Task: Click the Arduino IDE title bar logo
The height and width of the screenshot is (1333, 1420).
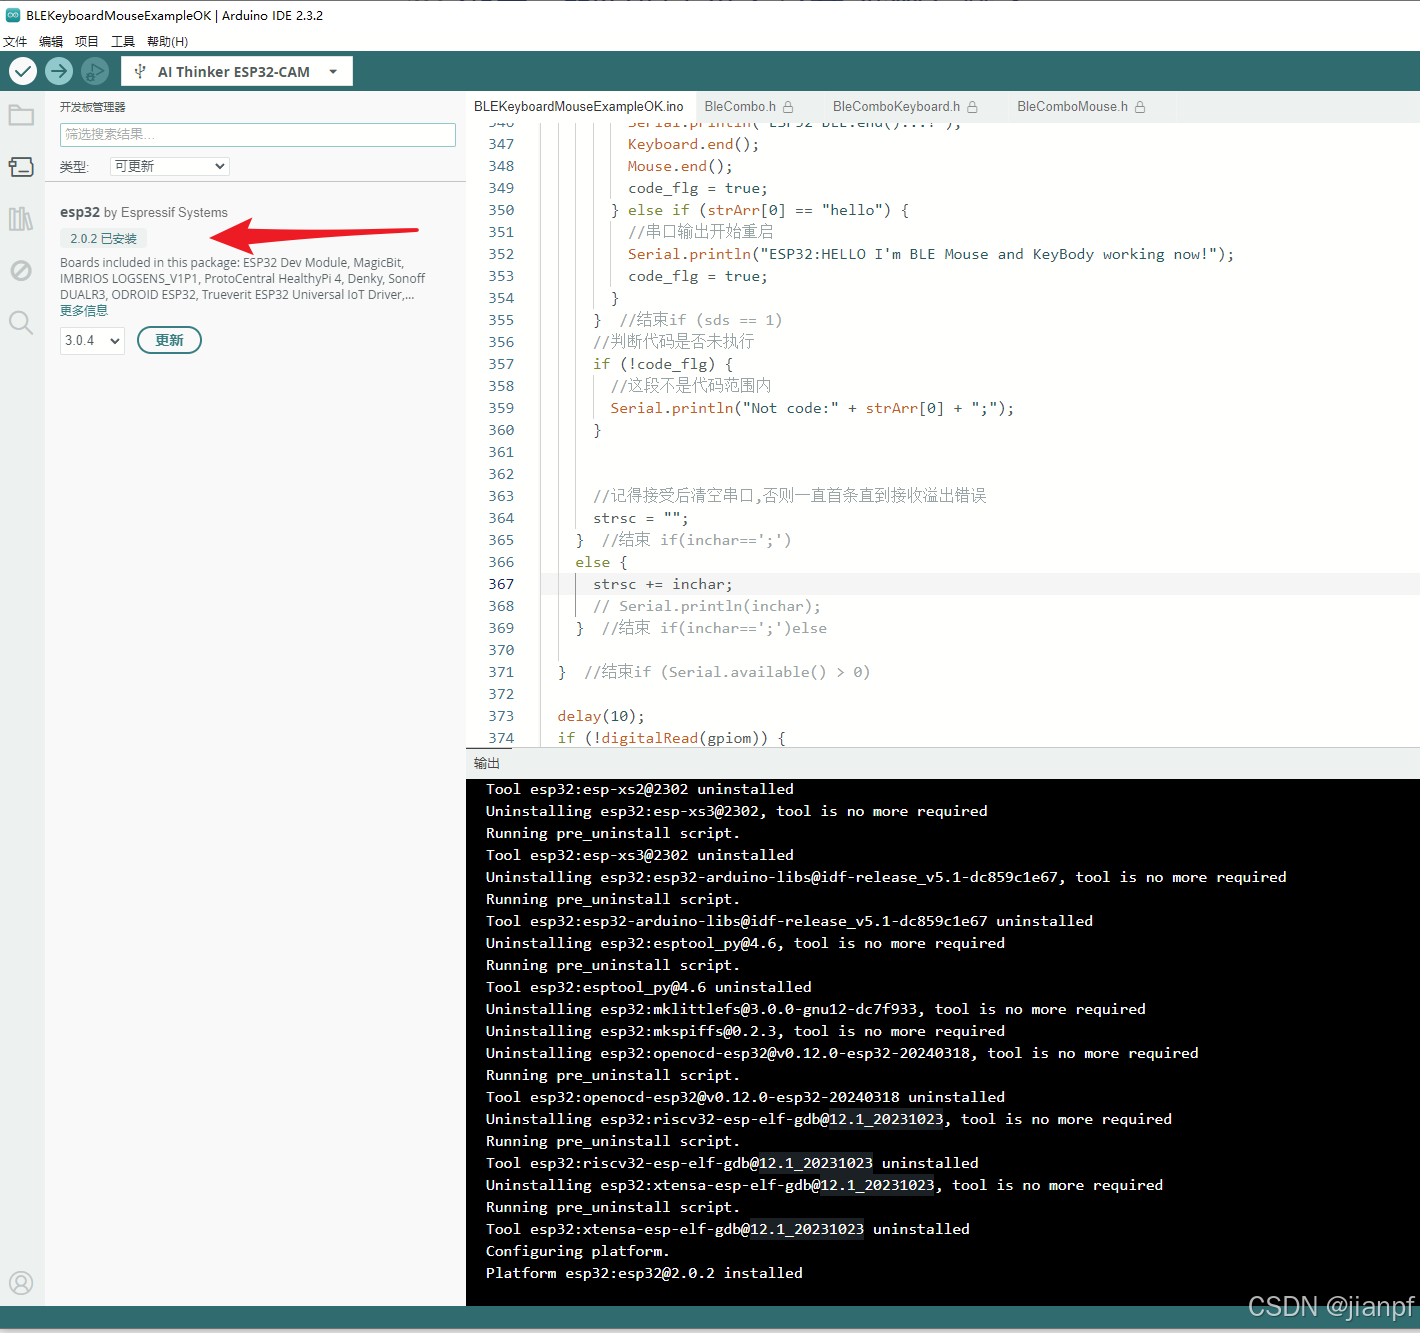Action: tap(13, 15)
